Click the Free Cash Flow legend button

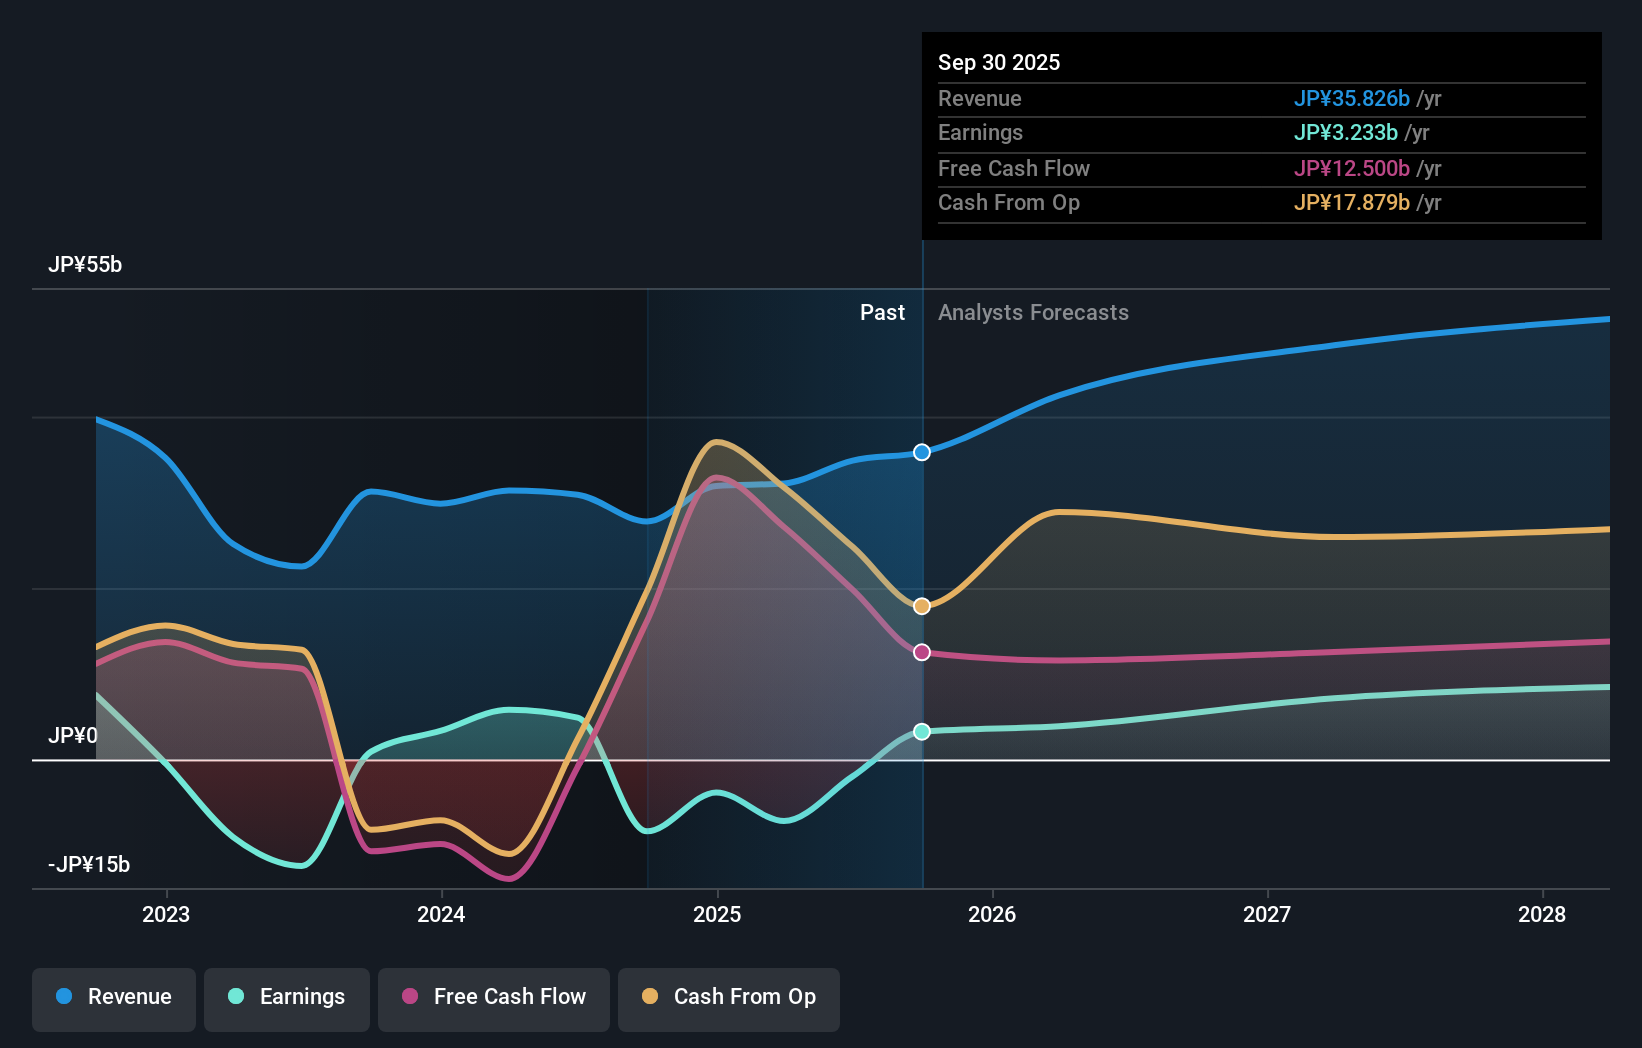[494, 997]
